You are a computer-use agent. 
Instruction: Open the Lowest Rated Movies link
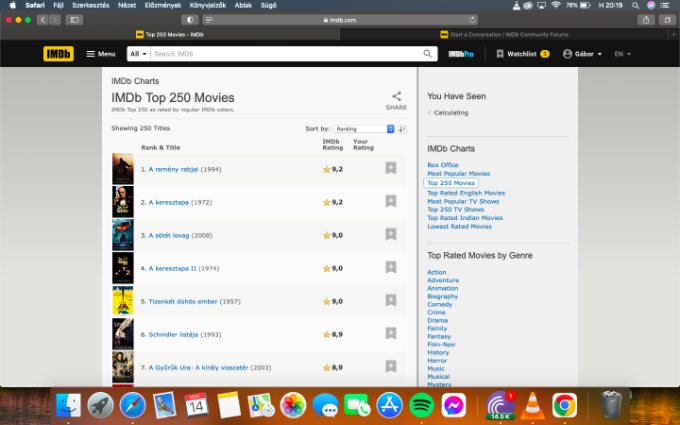tap(459, 226)
